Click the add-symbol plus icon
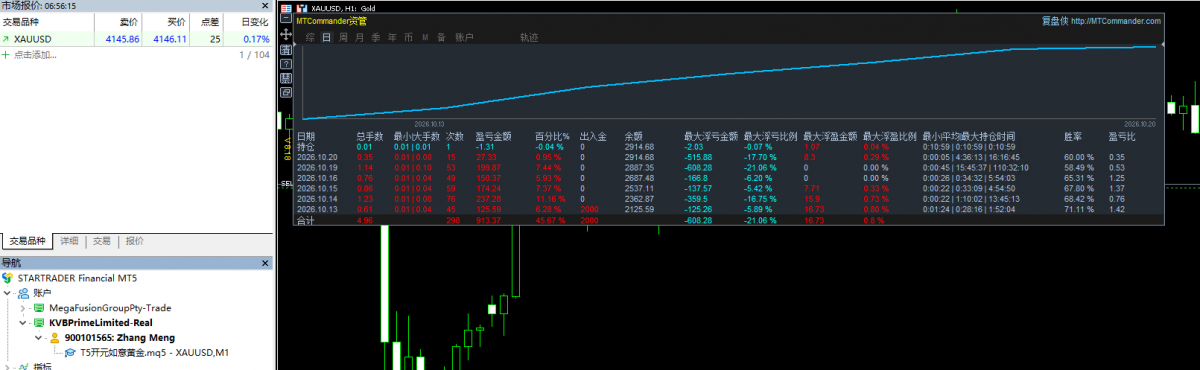The width and height of the screenshot is (1200, 370). 6,54
